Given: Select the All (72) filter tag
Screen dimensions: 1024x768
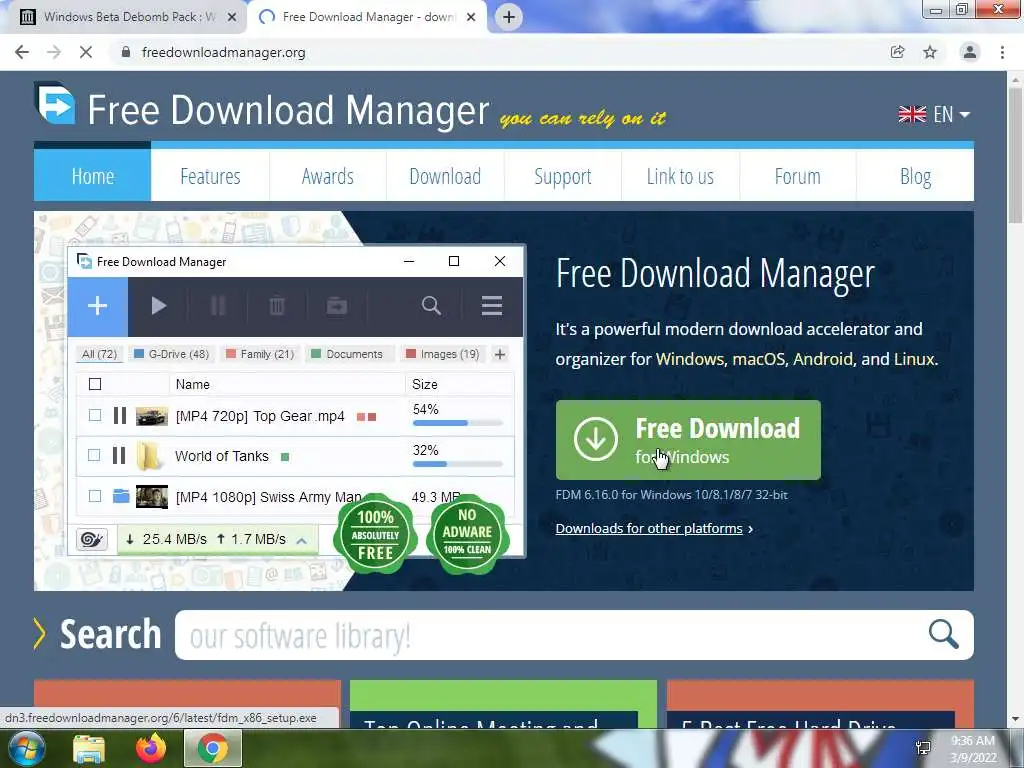Looking at the screenshot, I should pyautogui.click(x=99, y=354).
